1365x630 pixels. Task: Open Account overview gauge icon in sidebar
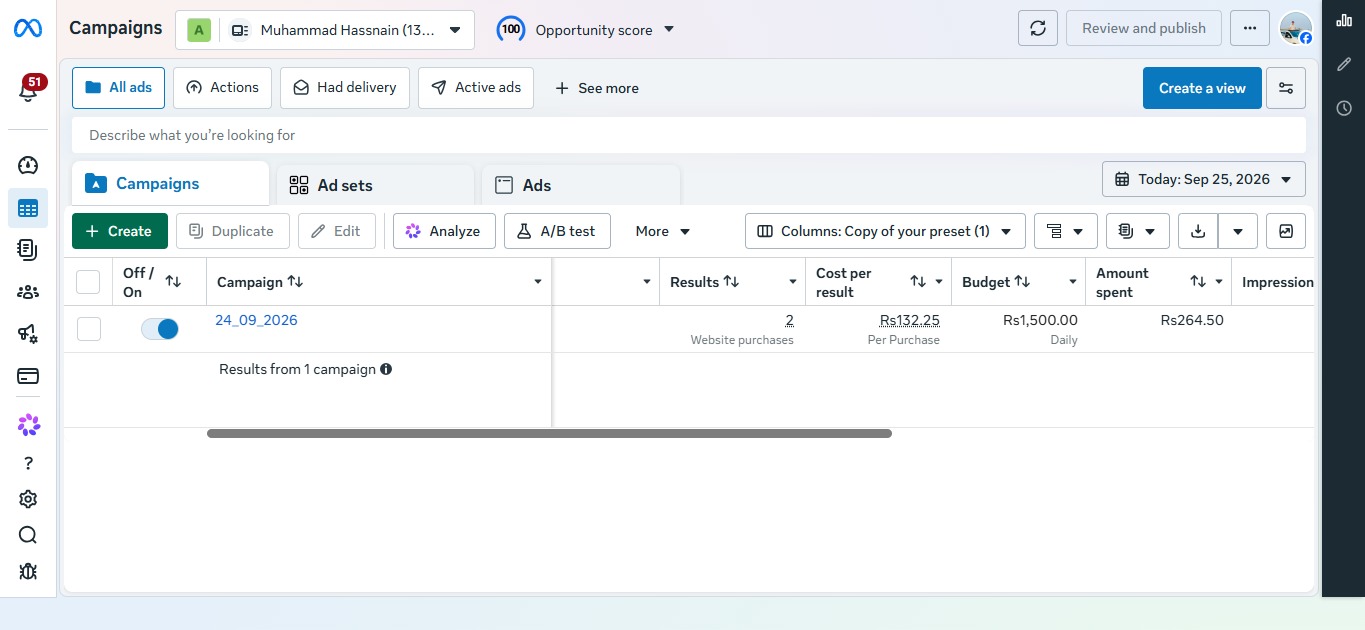tap(28, 165)
